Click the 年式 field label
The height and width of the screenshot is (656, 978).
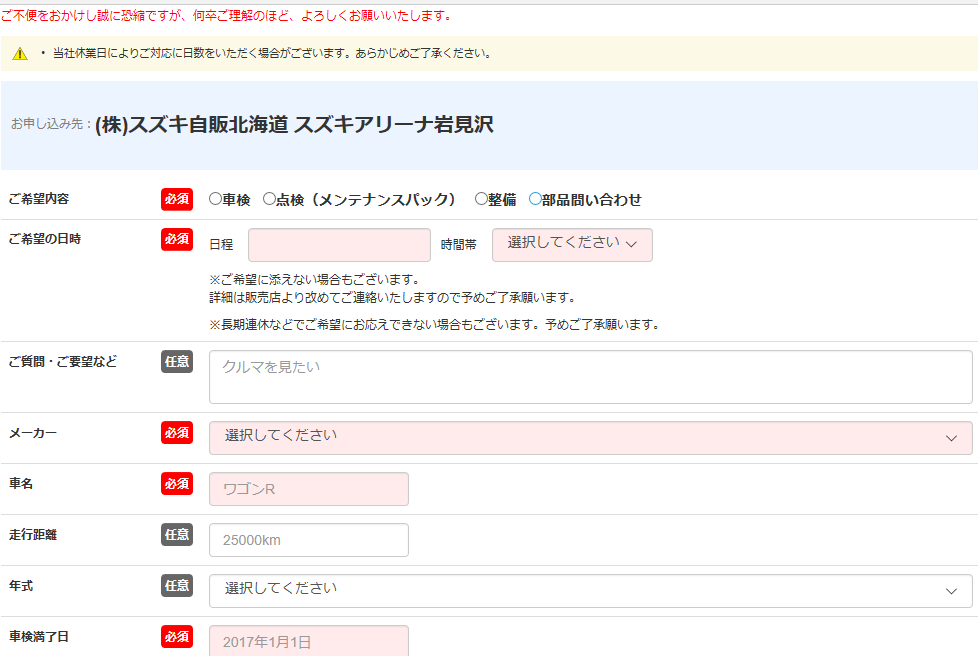(21, 586)
